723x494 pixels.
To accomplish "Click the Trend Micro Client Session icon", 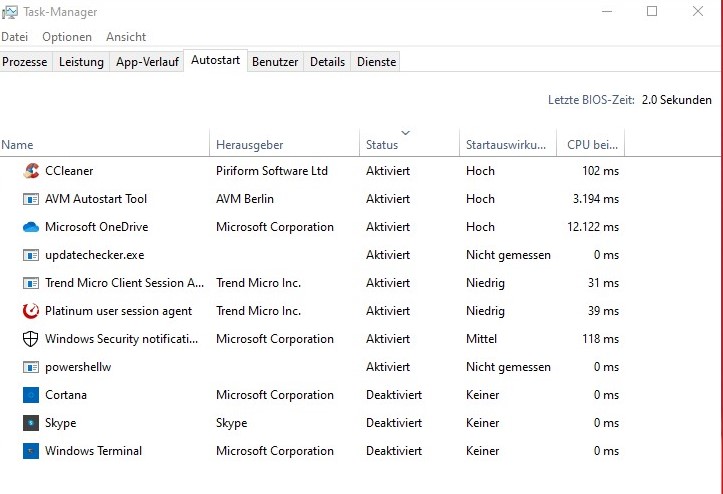I will coord(31,283).
